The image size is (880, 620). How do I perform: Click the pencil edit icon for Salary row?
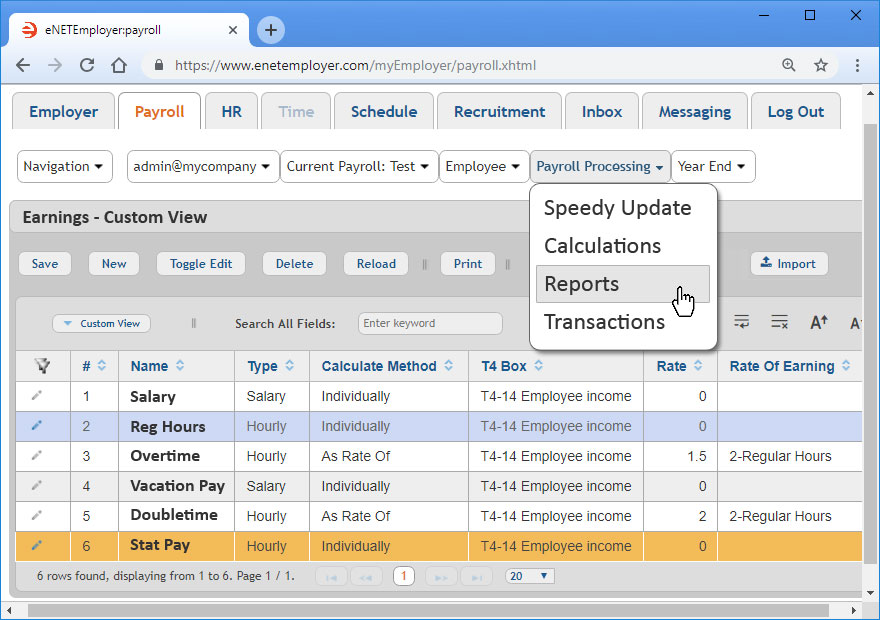(x=36, y=396)
